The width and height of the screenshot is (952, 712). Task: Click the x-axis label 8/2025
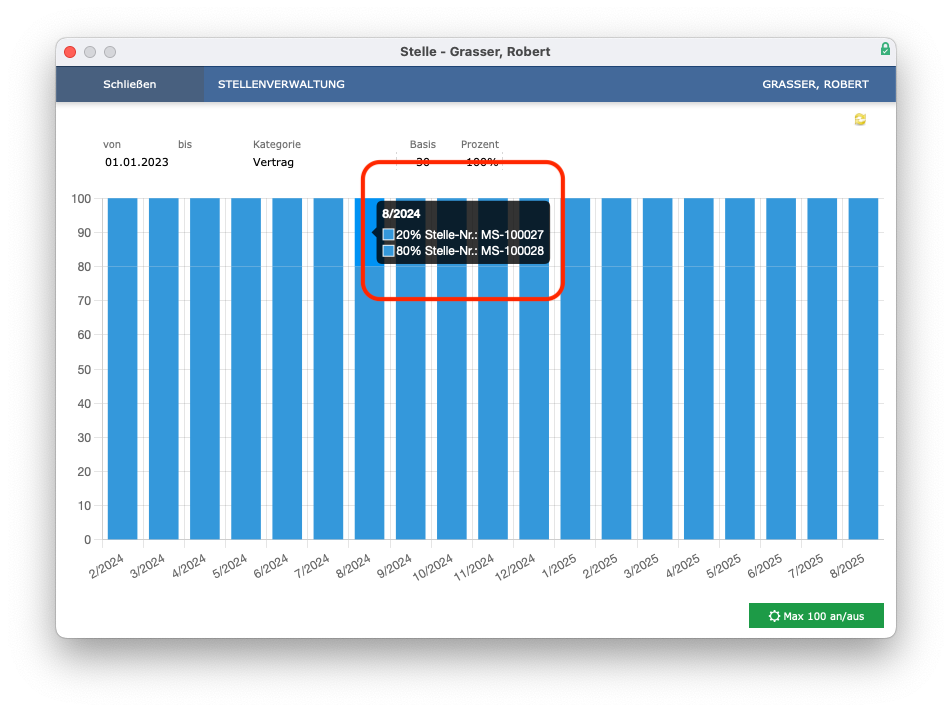(847, 566)
